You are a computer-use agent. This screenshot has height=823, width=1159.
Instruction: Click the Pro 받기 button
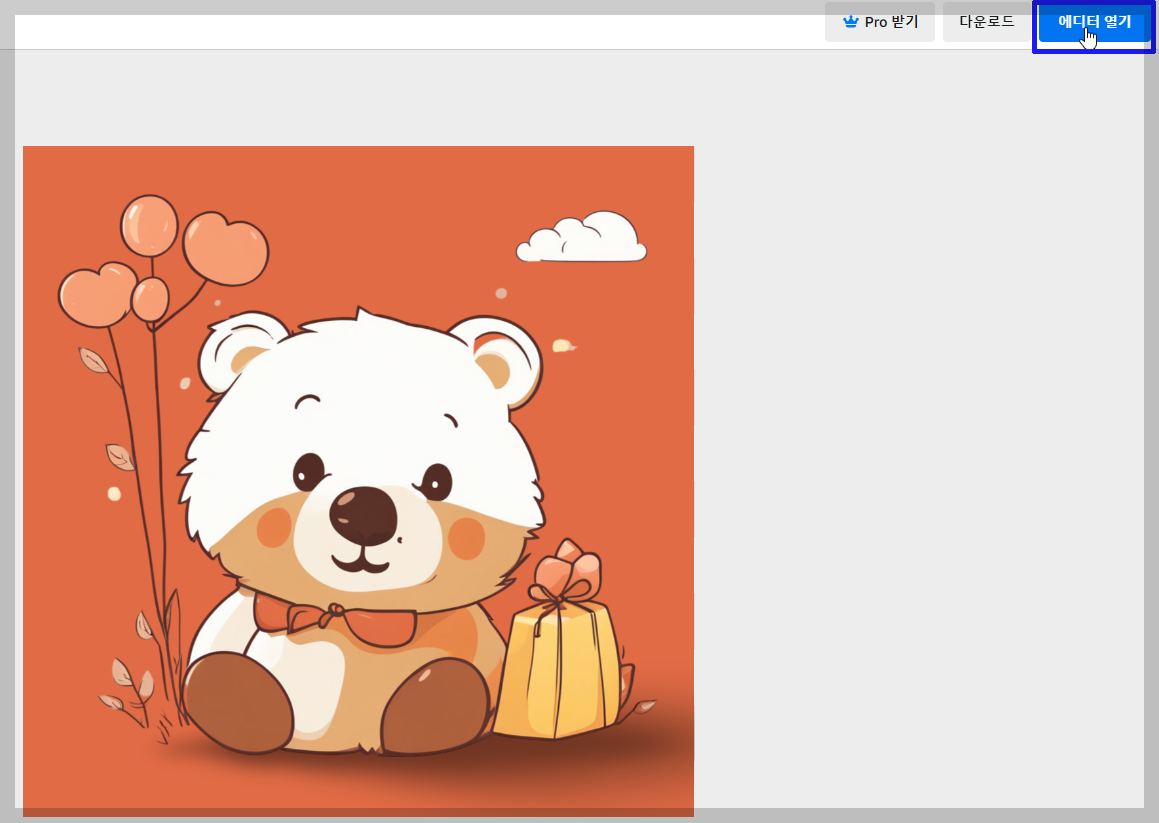pyautogui.click(x=880, y=22)
